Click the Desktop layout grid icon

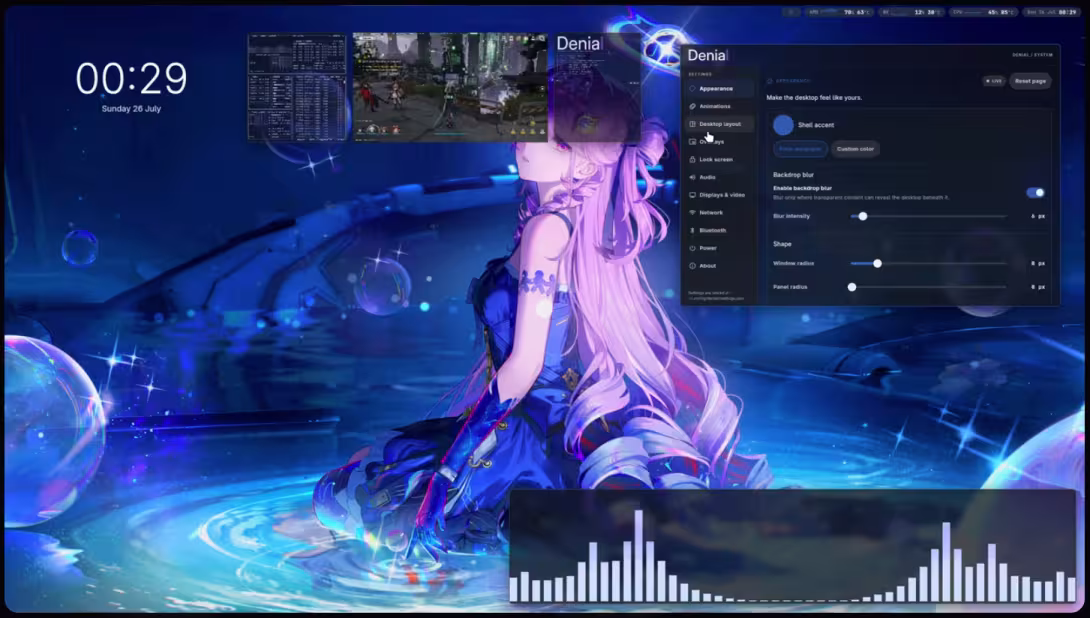[692, 124]
